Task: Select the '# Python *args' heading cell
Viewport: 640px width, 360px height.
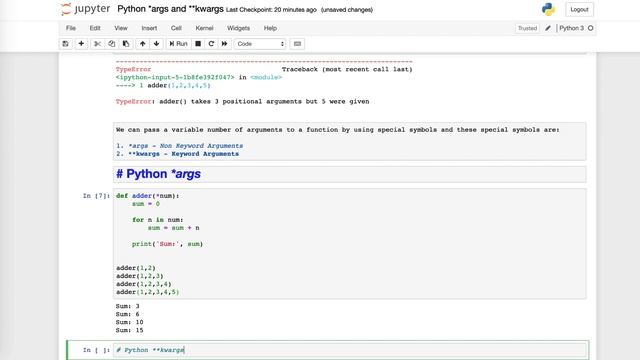Action: click(x=350, y=174)
